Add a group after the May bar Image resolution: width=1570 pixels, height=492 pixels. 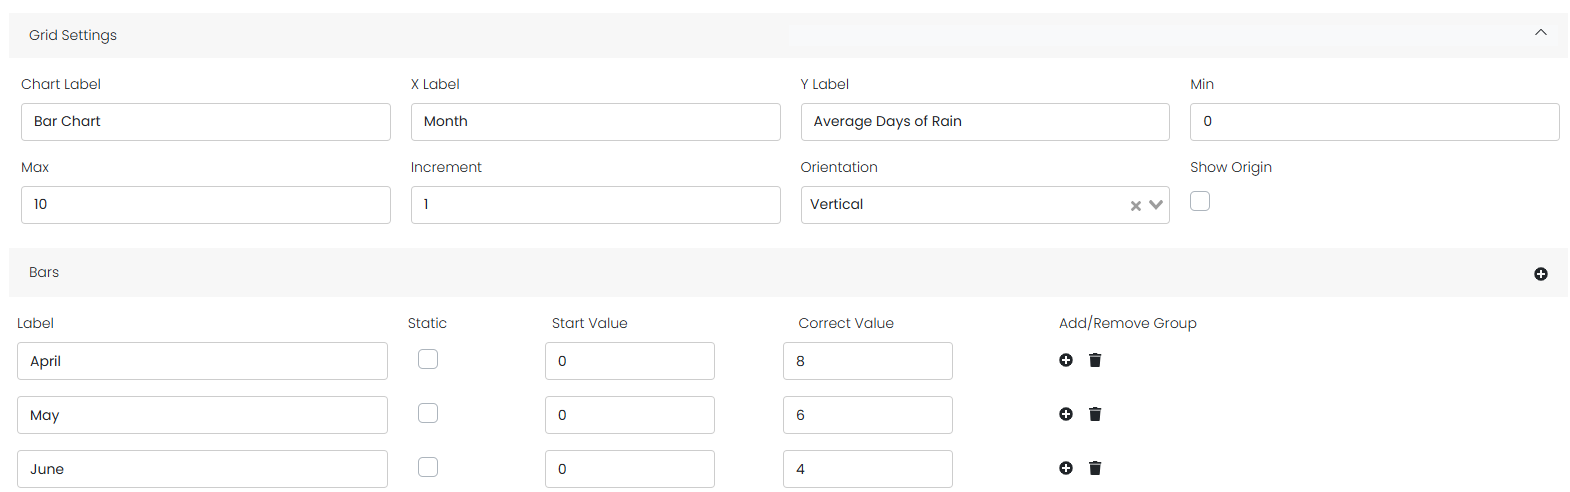[1066, 414]
